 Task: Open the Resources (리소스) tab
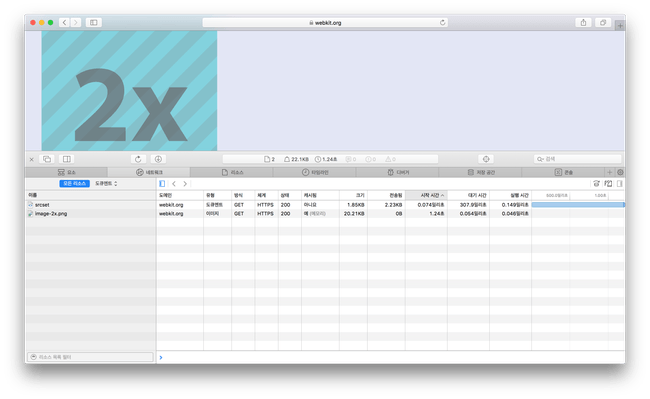coord(232,172)
